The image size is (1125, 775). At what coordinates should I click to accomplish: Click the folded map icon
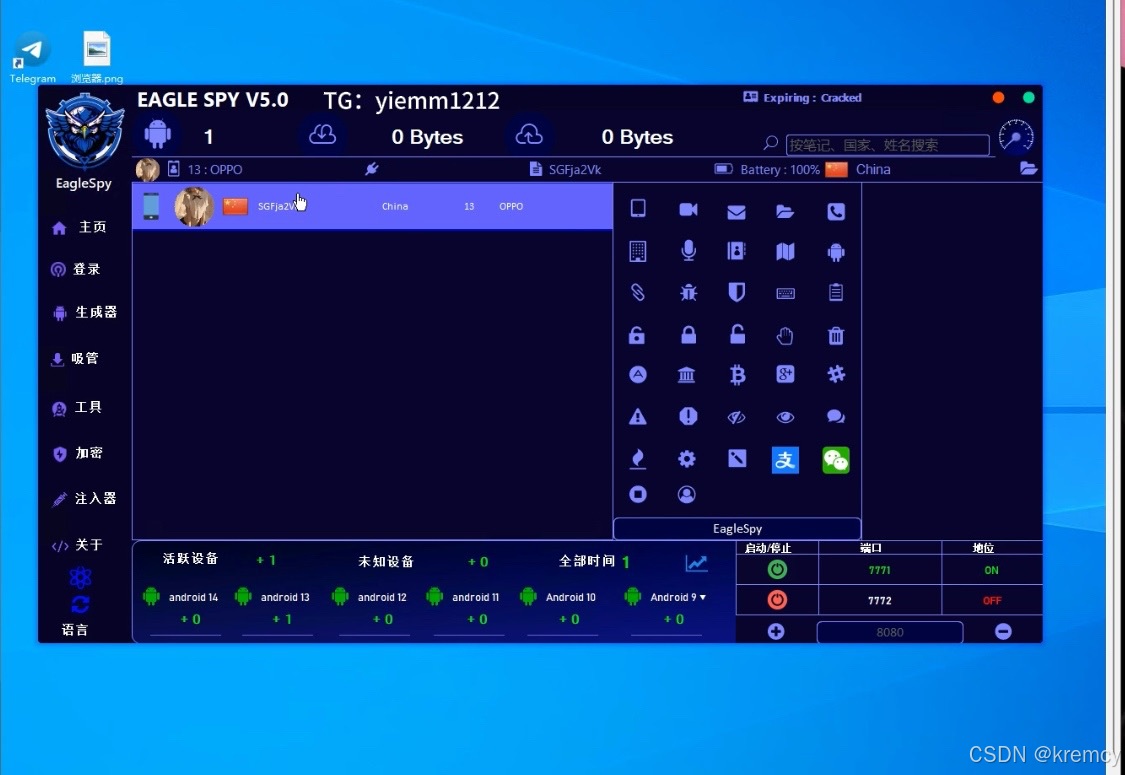pos(785,251)
